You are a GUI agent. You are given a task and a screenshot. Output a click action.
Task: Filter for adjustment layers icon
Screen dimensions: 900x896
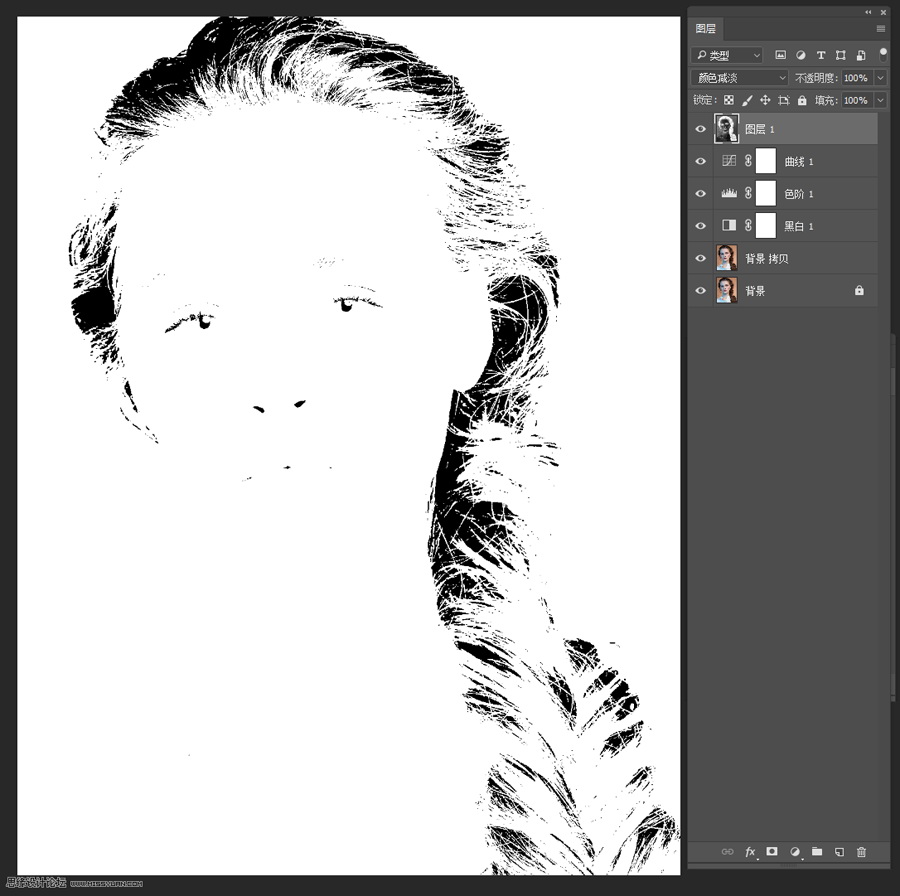point(801,55)
